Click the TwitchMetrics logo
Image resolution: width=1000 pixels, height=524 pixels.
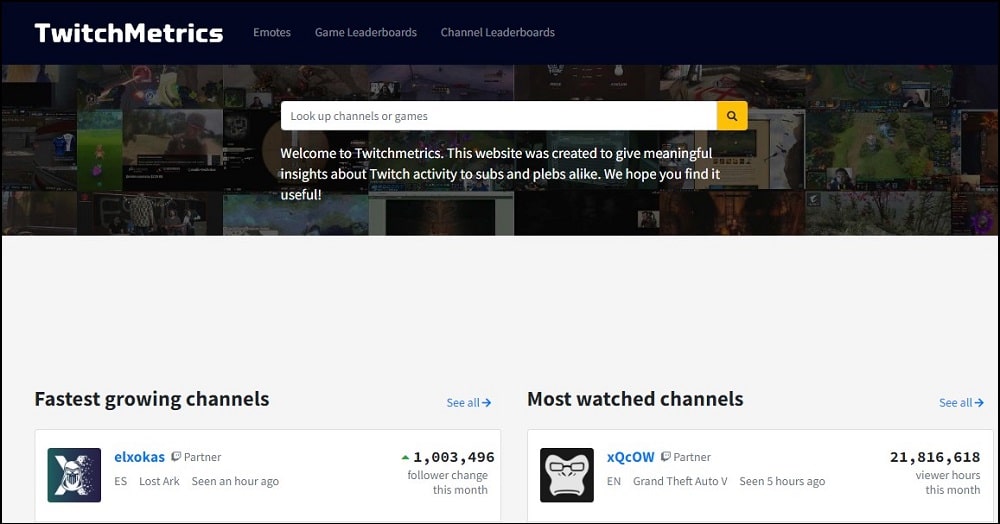[x=129, y=33]
